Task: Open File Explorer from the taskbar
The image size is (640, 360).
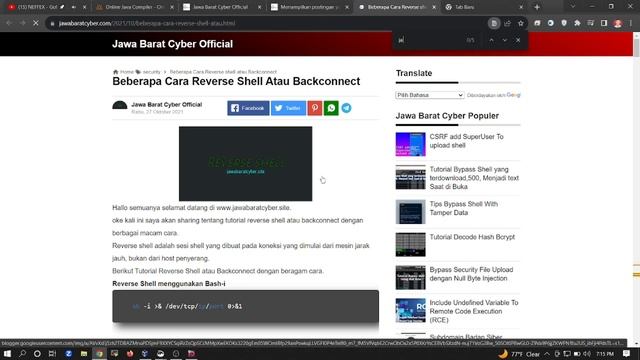Action: [x=84, y=353]
